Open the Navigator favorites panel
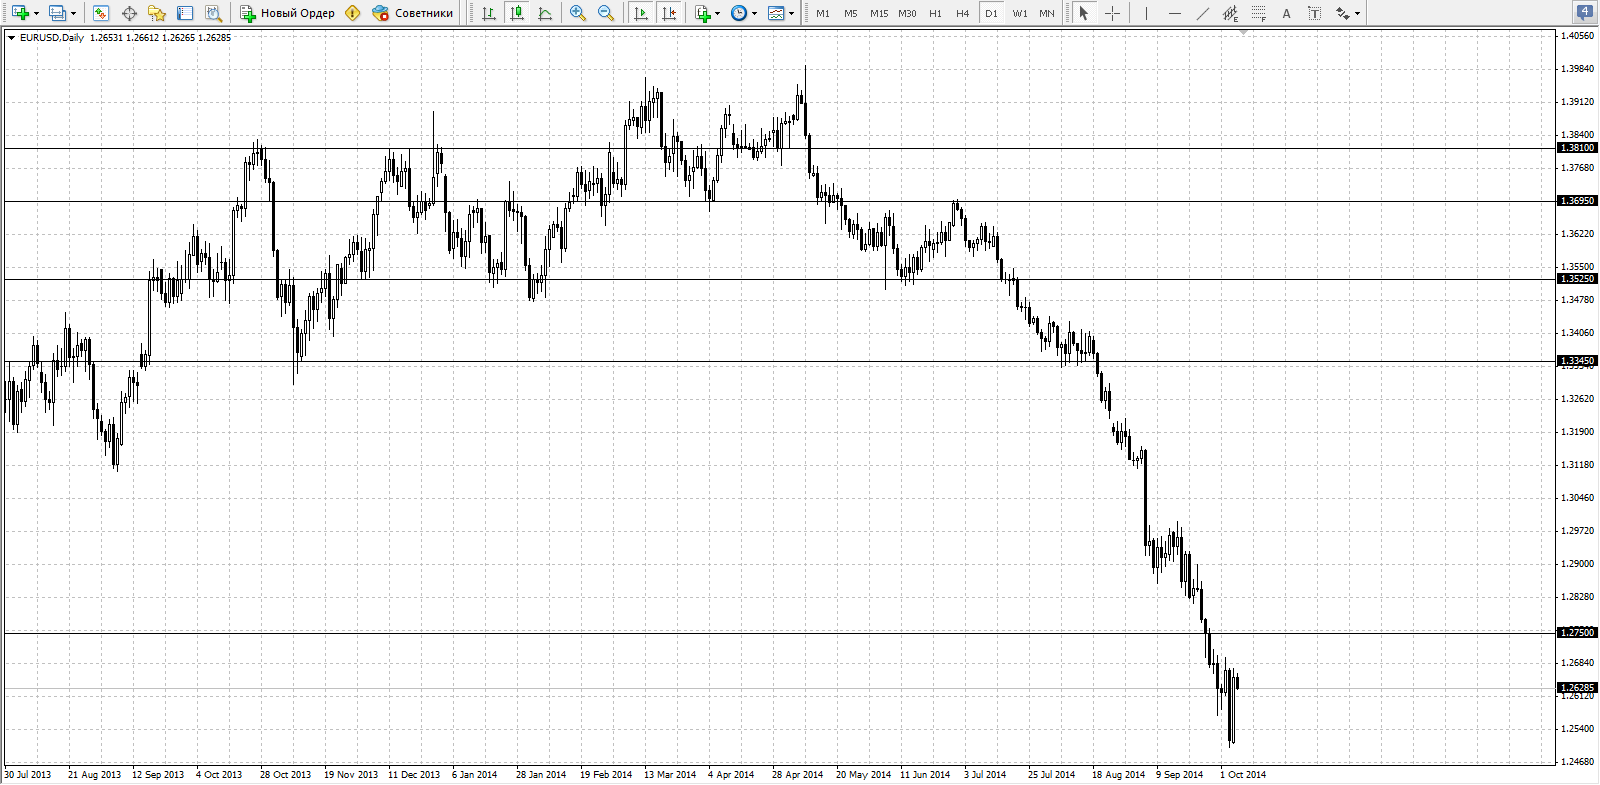1600x785 pixels. pos(157,13)
